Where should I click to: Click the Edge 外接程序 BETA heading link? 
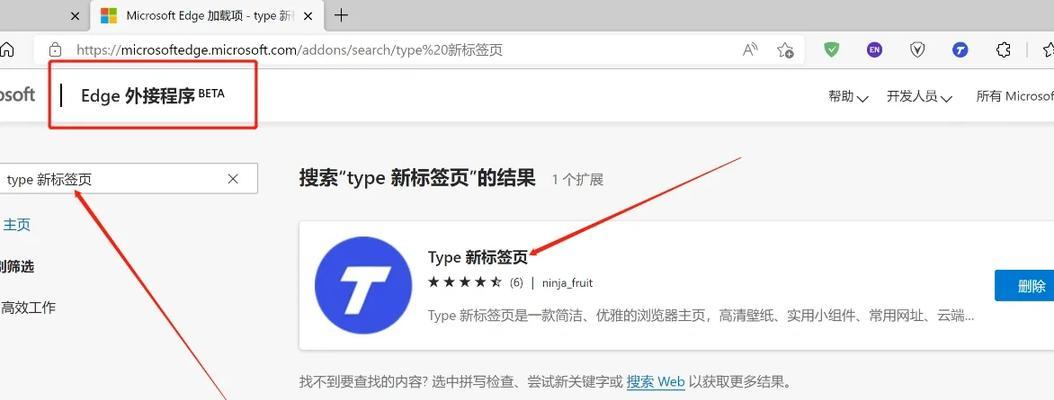click(x=153, y=95)
